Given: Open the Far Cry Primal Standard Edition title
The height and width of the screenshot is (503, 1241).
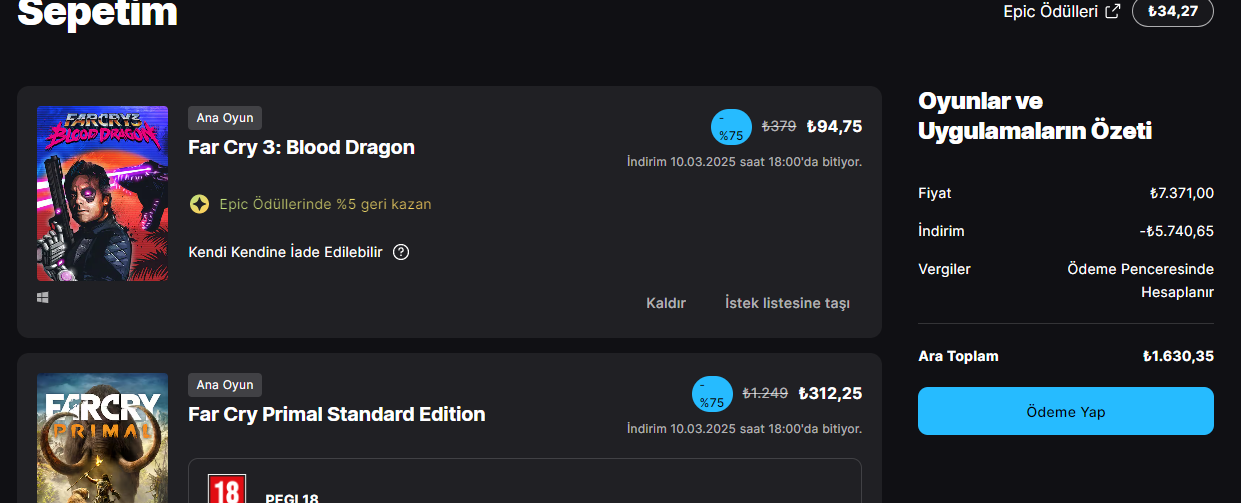Looking at the screenshot, I should click(336, 414).
